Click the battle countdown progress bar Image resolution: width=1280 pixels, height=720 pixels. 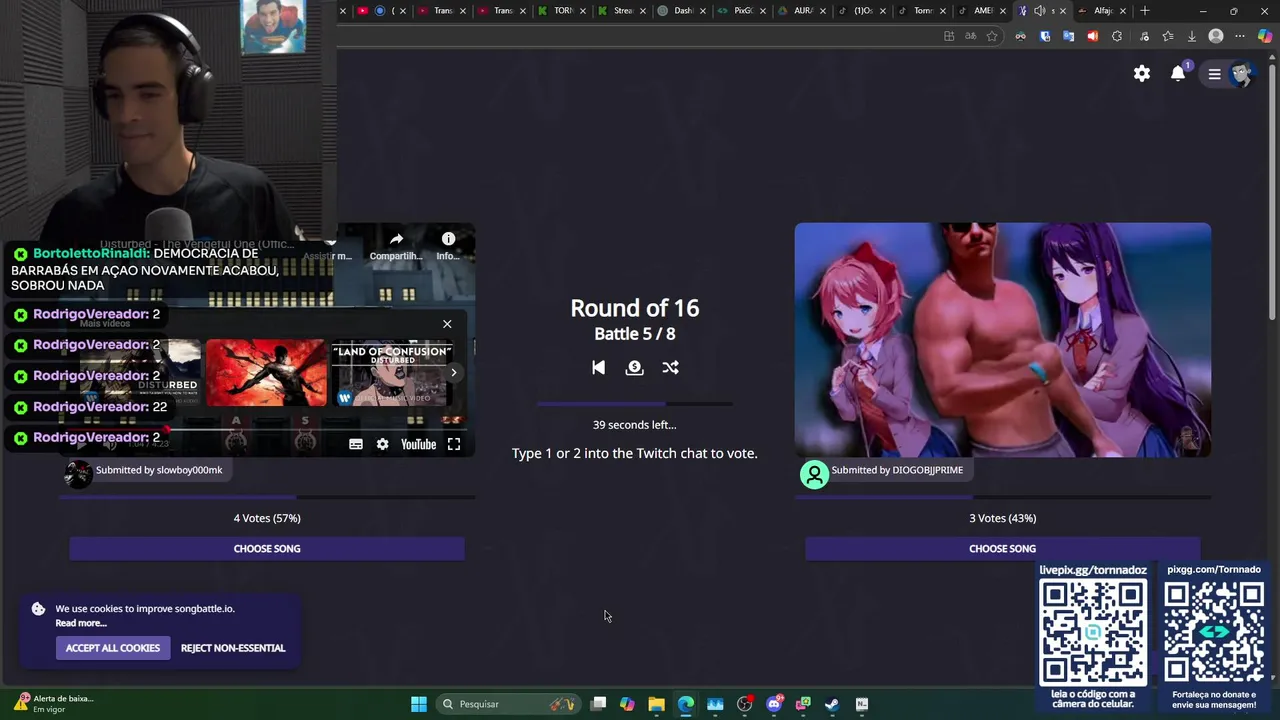click(634, 404)
